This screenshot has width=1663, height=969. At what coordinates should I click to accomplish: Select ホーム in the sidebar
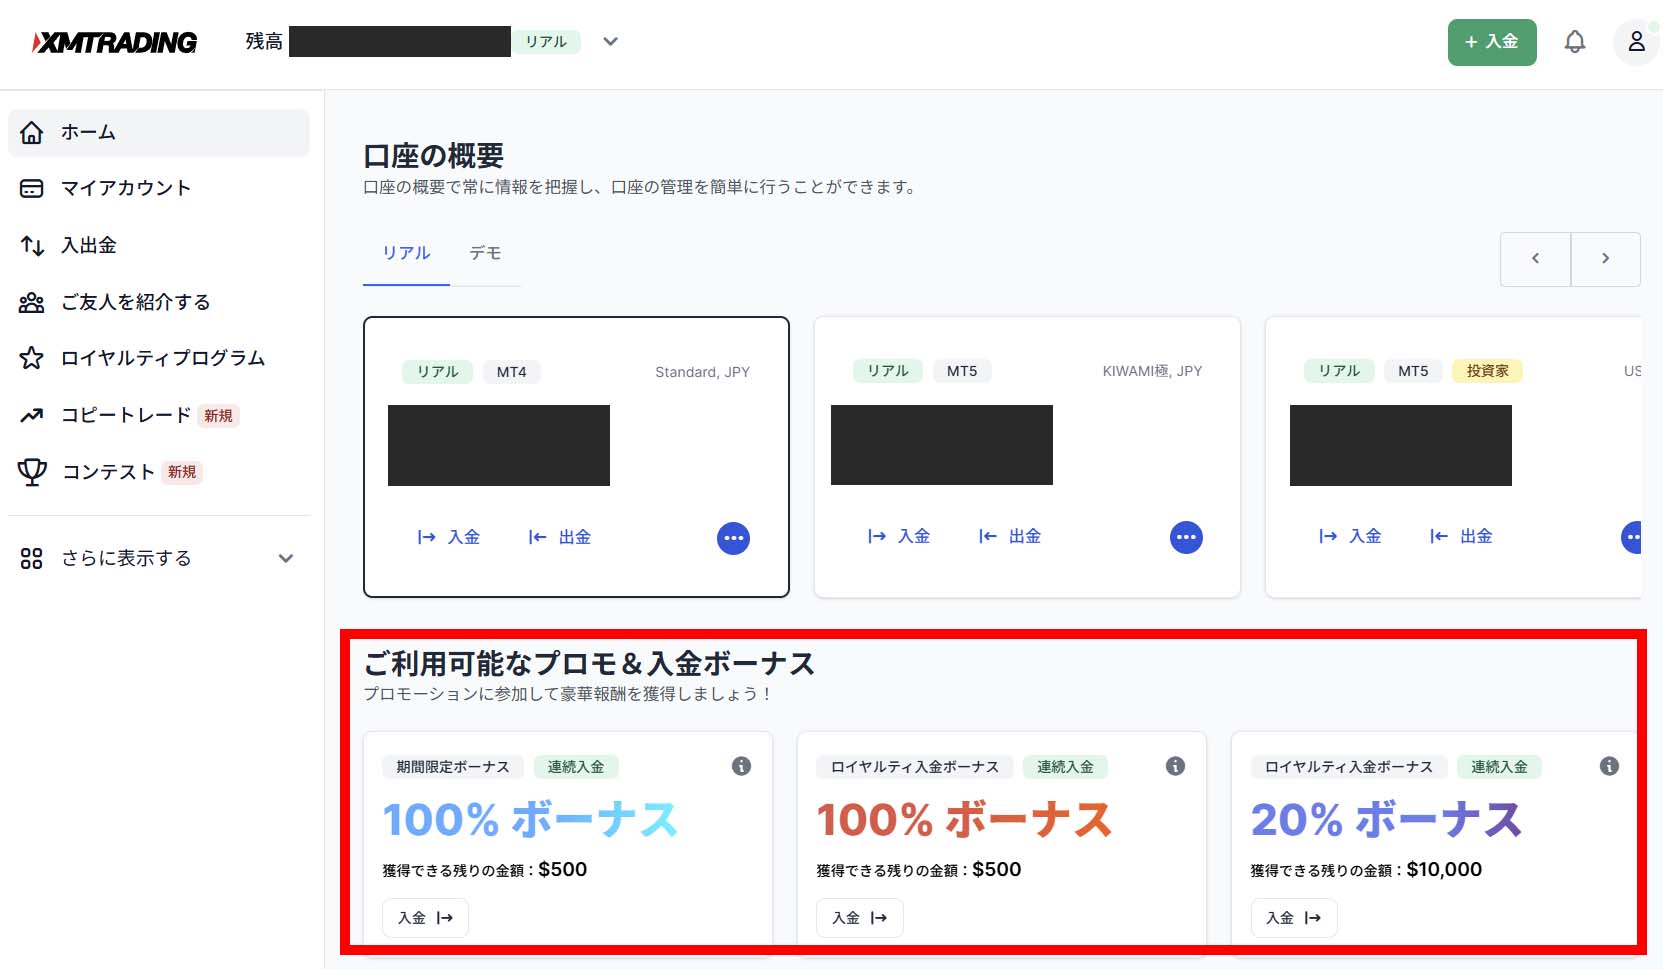coord(159,132)
